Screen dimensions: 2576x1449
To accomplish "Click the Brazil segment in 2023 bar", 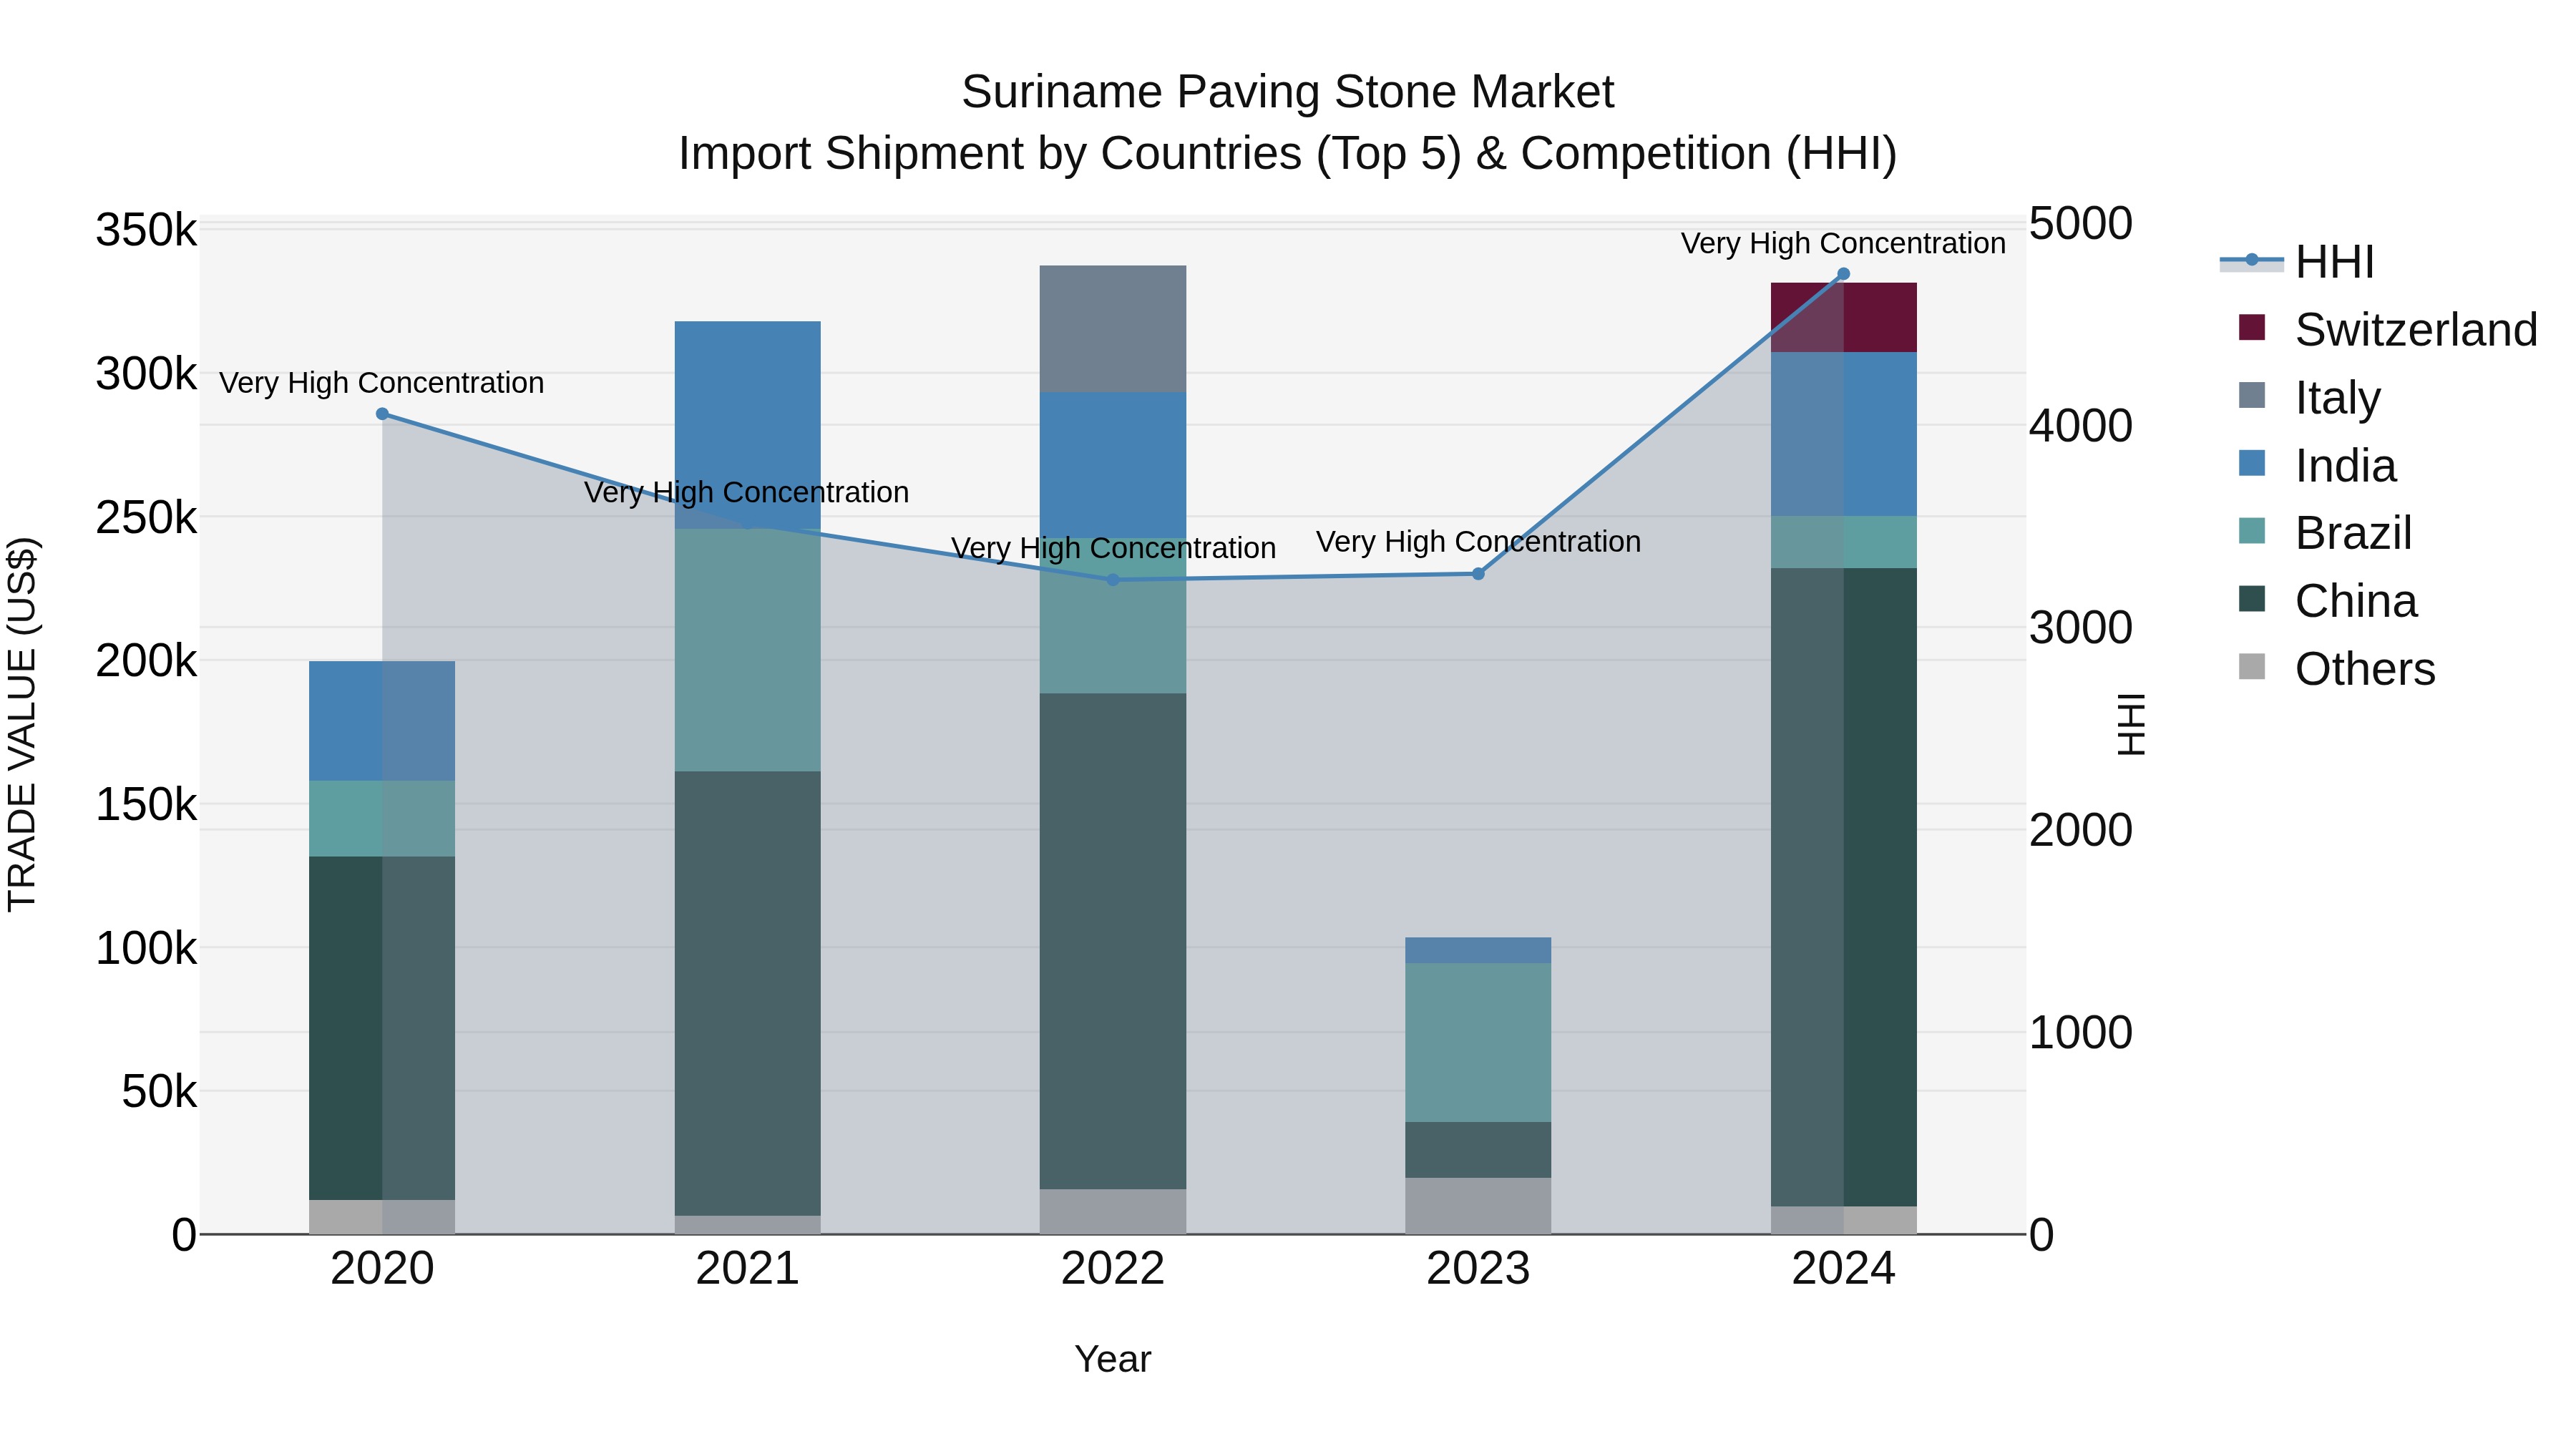I will pyautogui.click(x=1478, y=1043).
